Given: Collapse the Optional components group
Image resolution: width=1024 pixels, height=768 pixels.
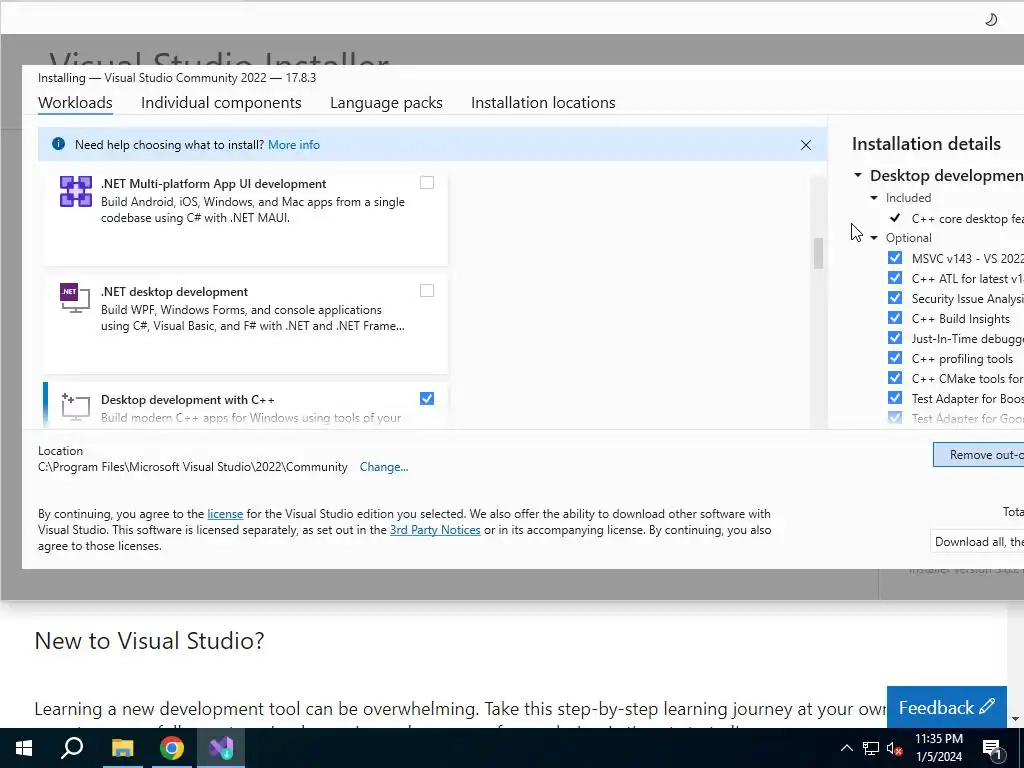Looking at the screenshot, I should click(874, 238).
